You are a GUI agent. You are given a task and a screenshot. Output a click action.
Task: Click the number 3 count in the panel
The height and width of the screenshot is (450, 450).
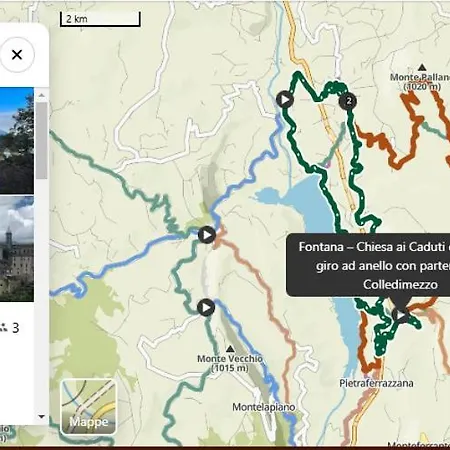(x=16, y=328)
